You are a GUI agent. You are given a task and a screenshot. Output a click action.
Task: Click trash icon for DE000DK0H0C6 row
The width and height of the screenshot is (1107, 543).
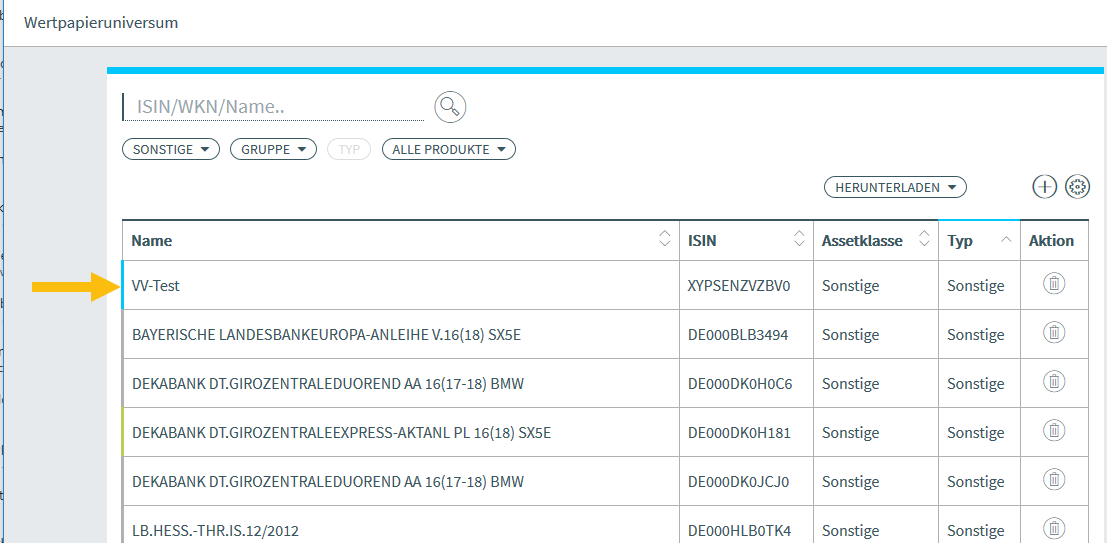click(1053, 383)
